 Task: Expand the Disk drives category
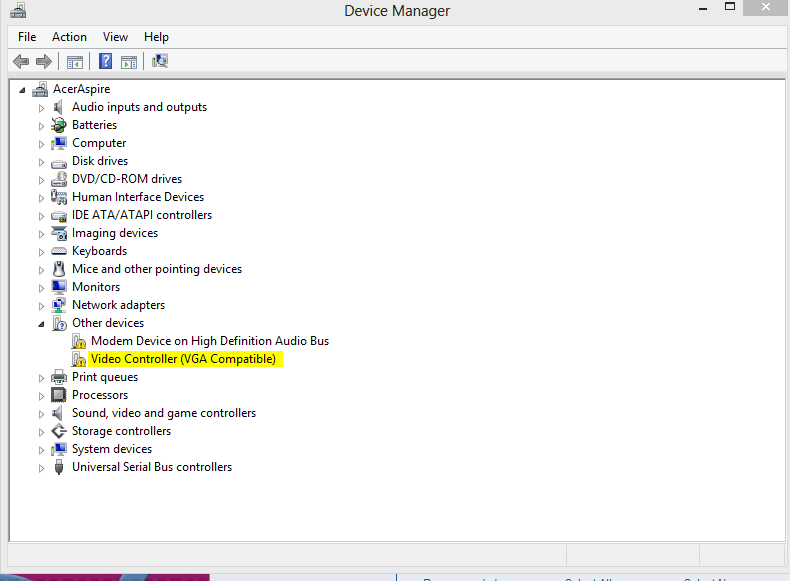pos(42,162)
